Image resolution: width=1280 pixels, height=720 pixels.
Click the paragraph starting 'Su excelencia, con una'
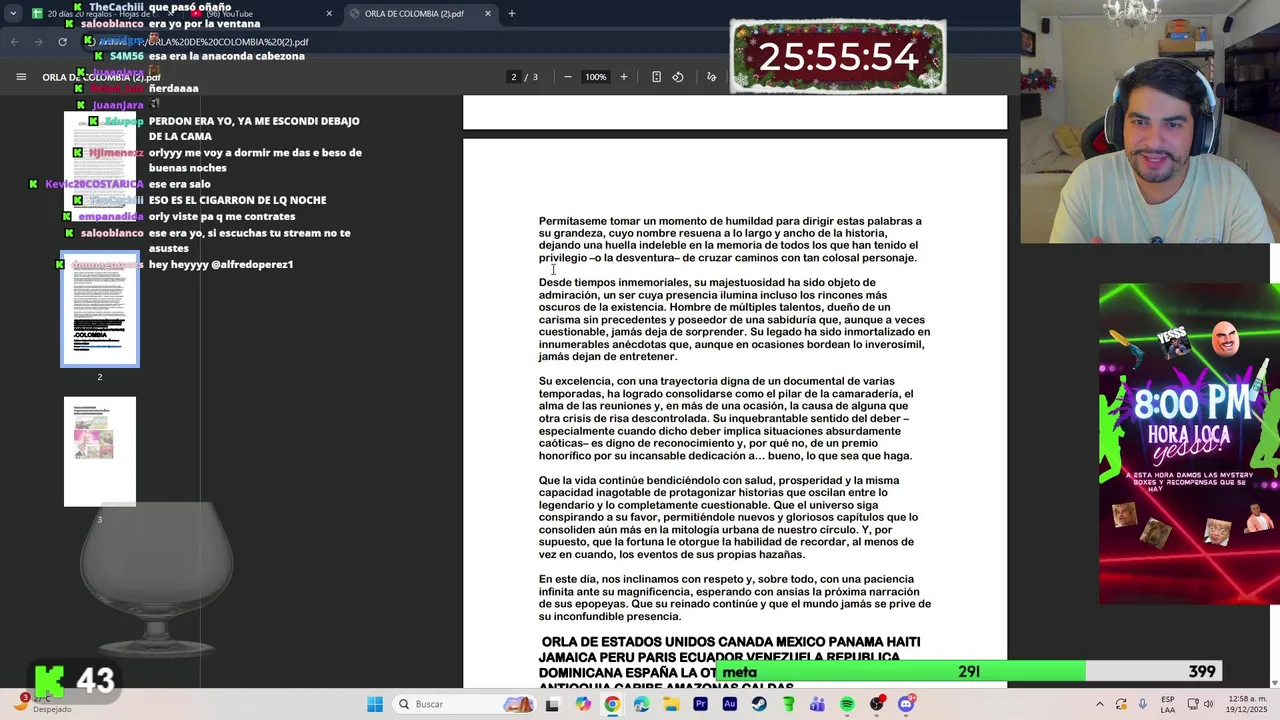[x=726, y=418]
